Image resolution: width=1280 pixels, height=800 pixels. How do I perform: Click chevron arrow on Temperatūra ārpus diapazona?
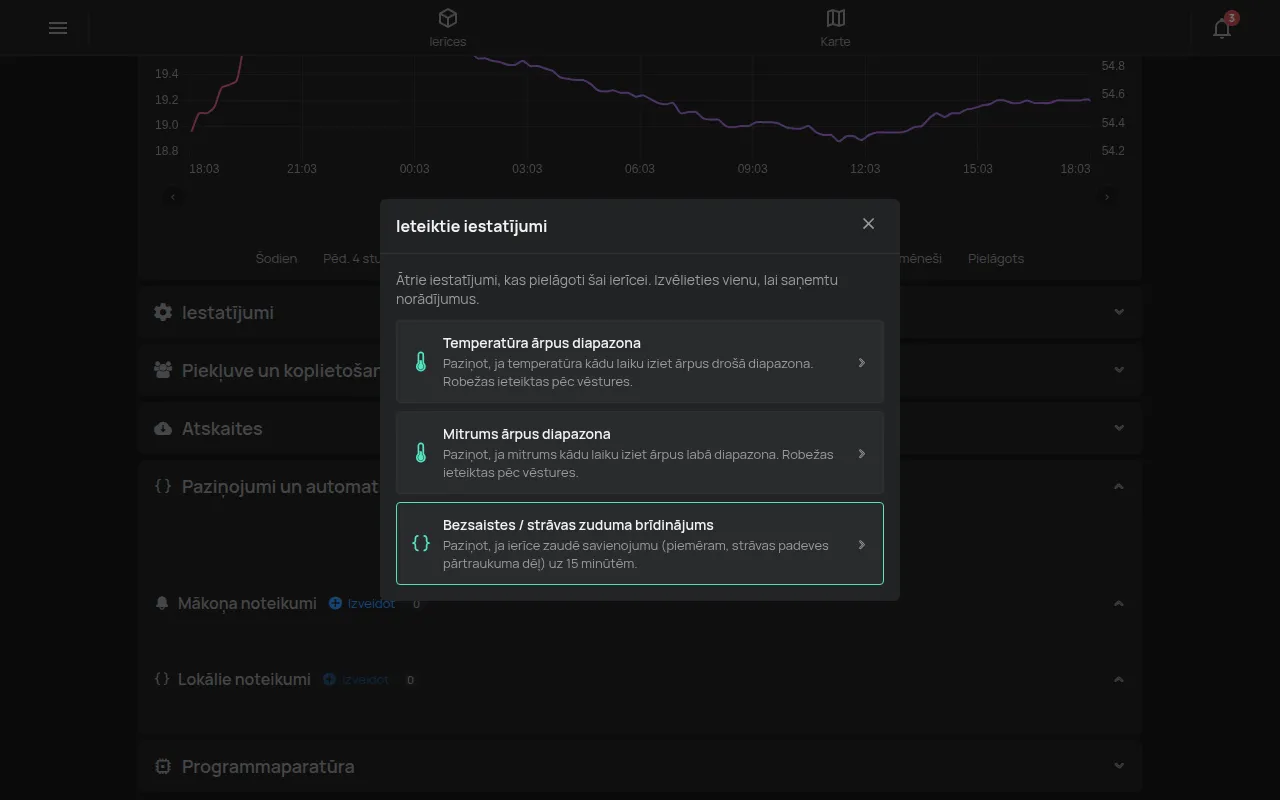click(862, 362)
